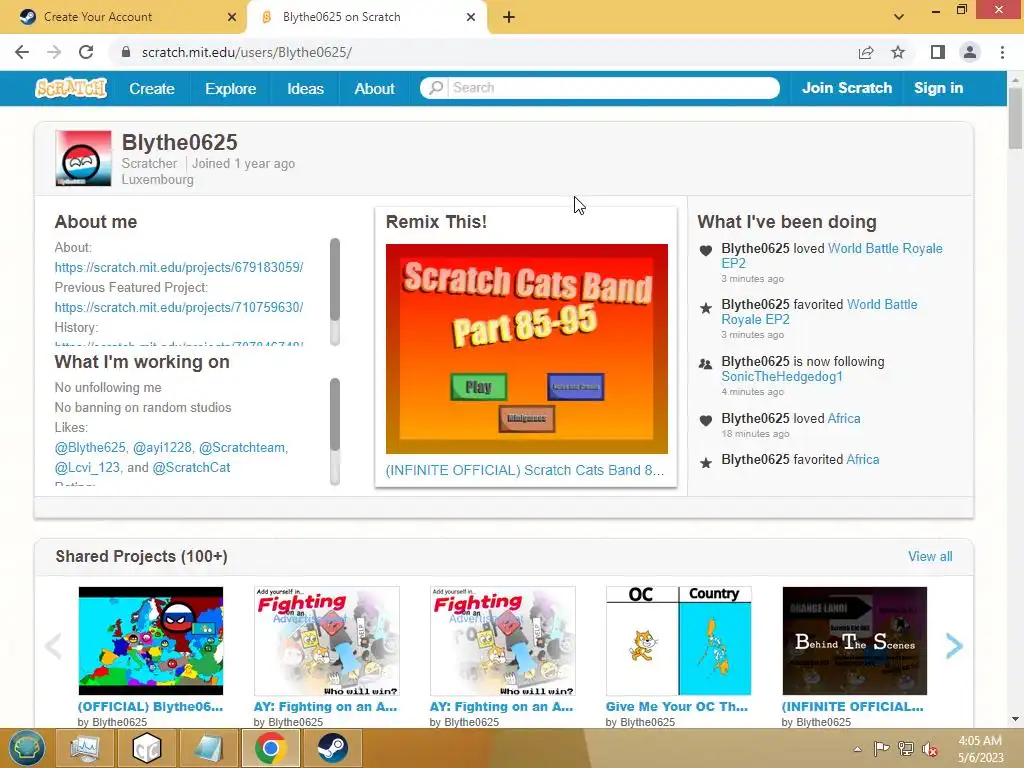
Task: Open the Chrome profile avatar icon
Action: tap(970, 52)
